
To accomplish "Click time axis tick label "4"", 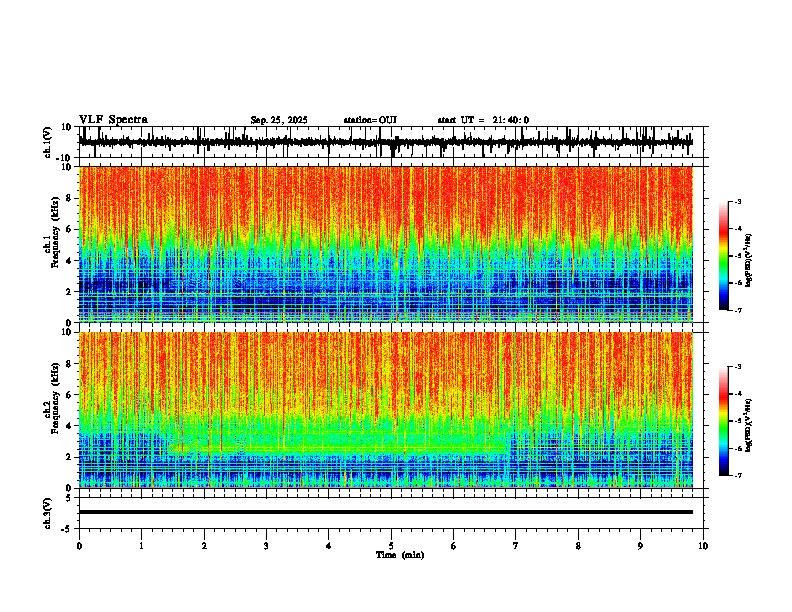I will click(329, 546).
